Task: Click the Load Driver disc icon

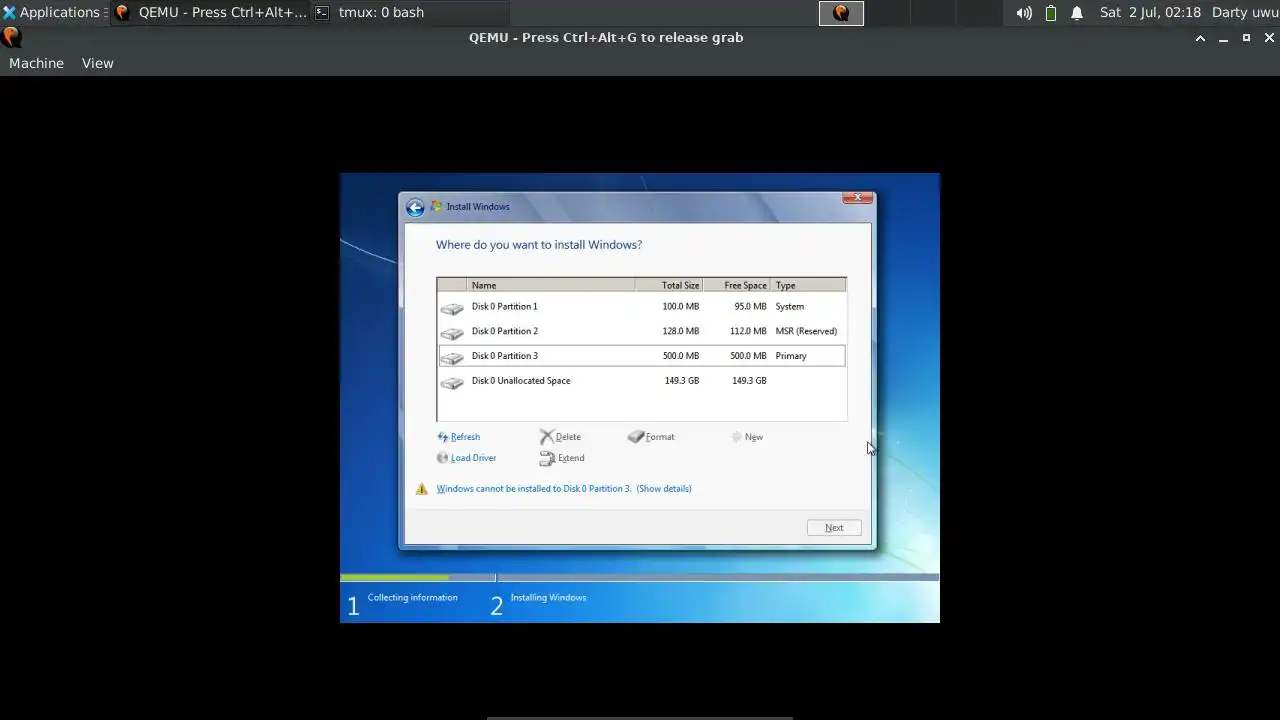Action: [x=443, y=458]
